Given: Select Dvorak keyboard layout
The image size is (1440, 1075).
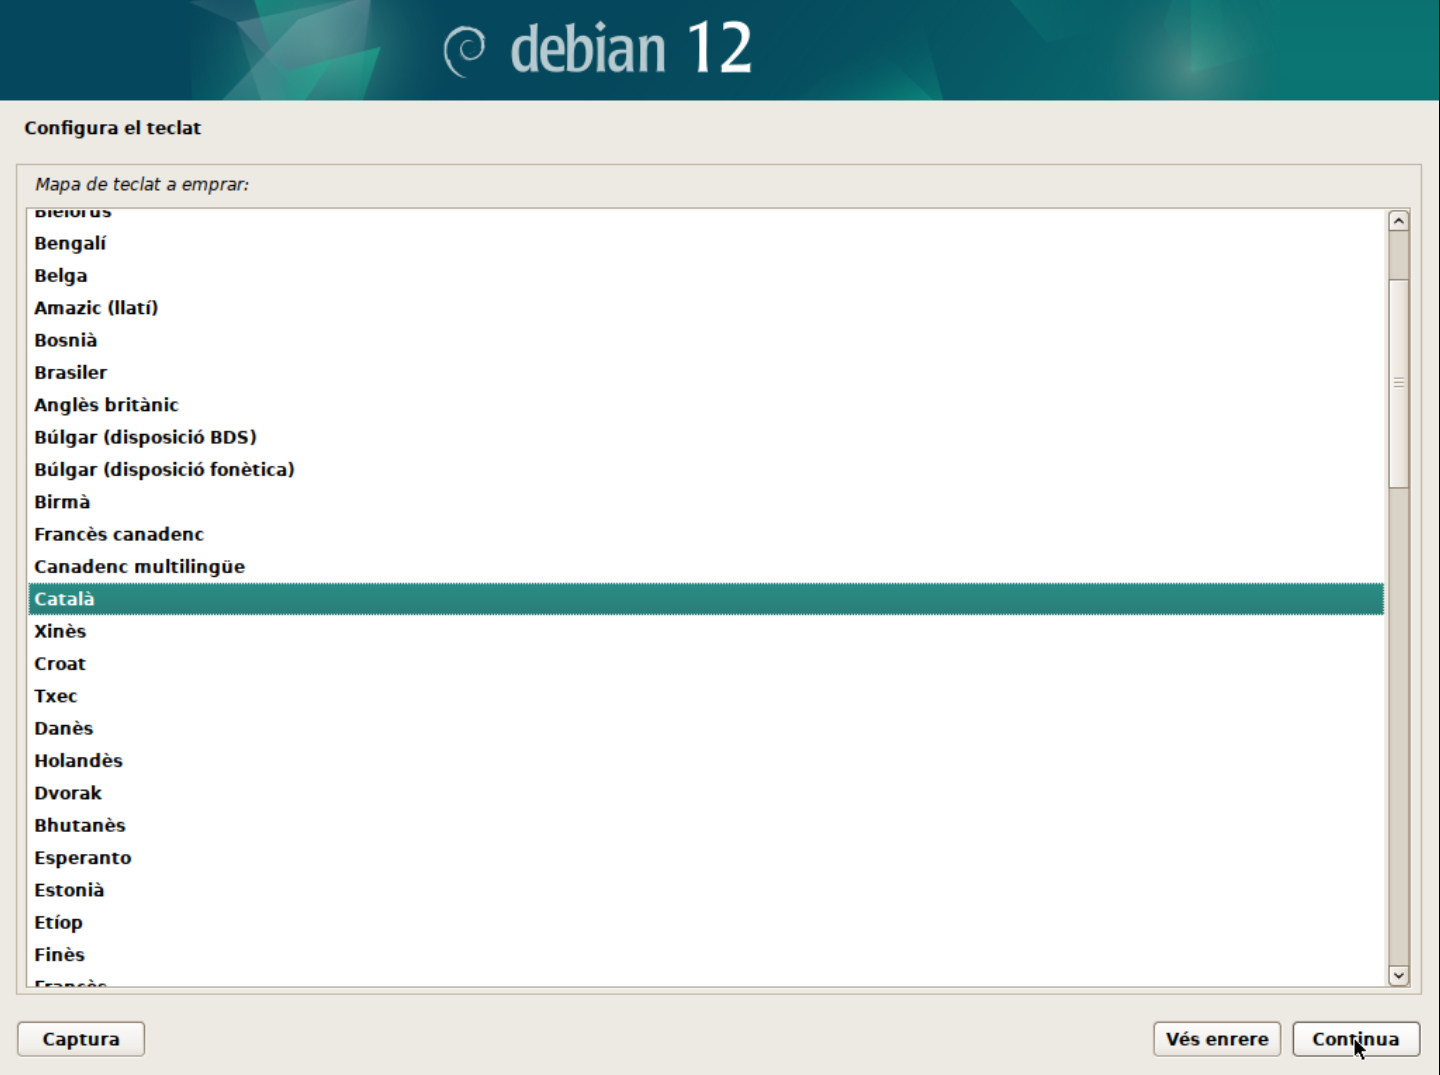Looking at the screenshot, I should click(706, 793).
